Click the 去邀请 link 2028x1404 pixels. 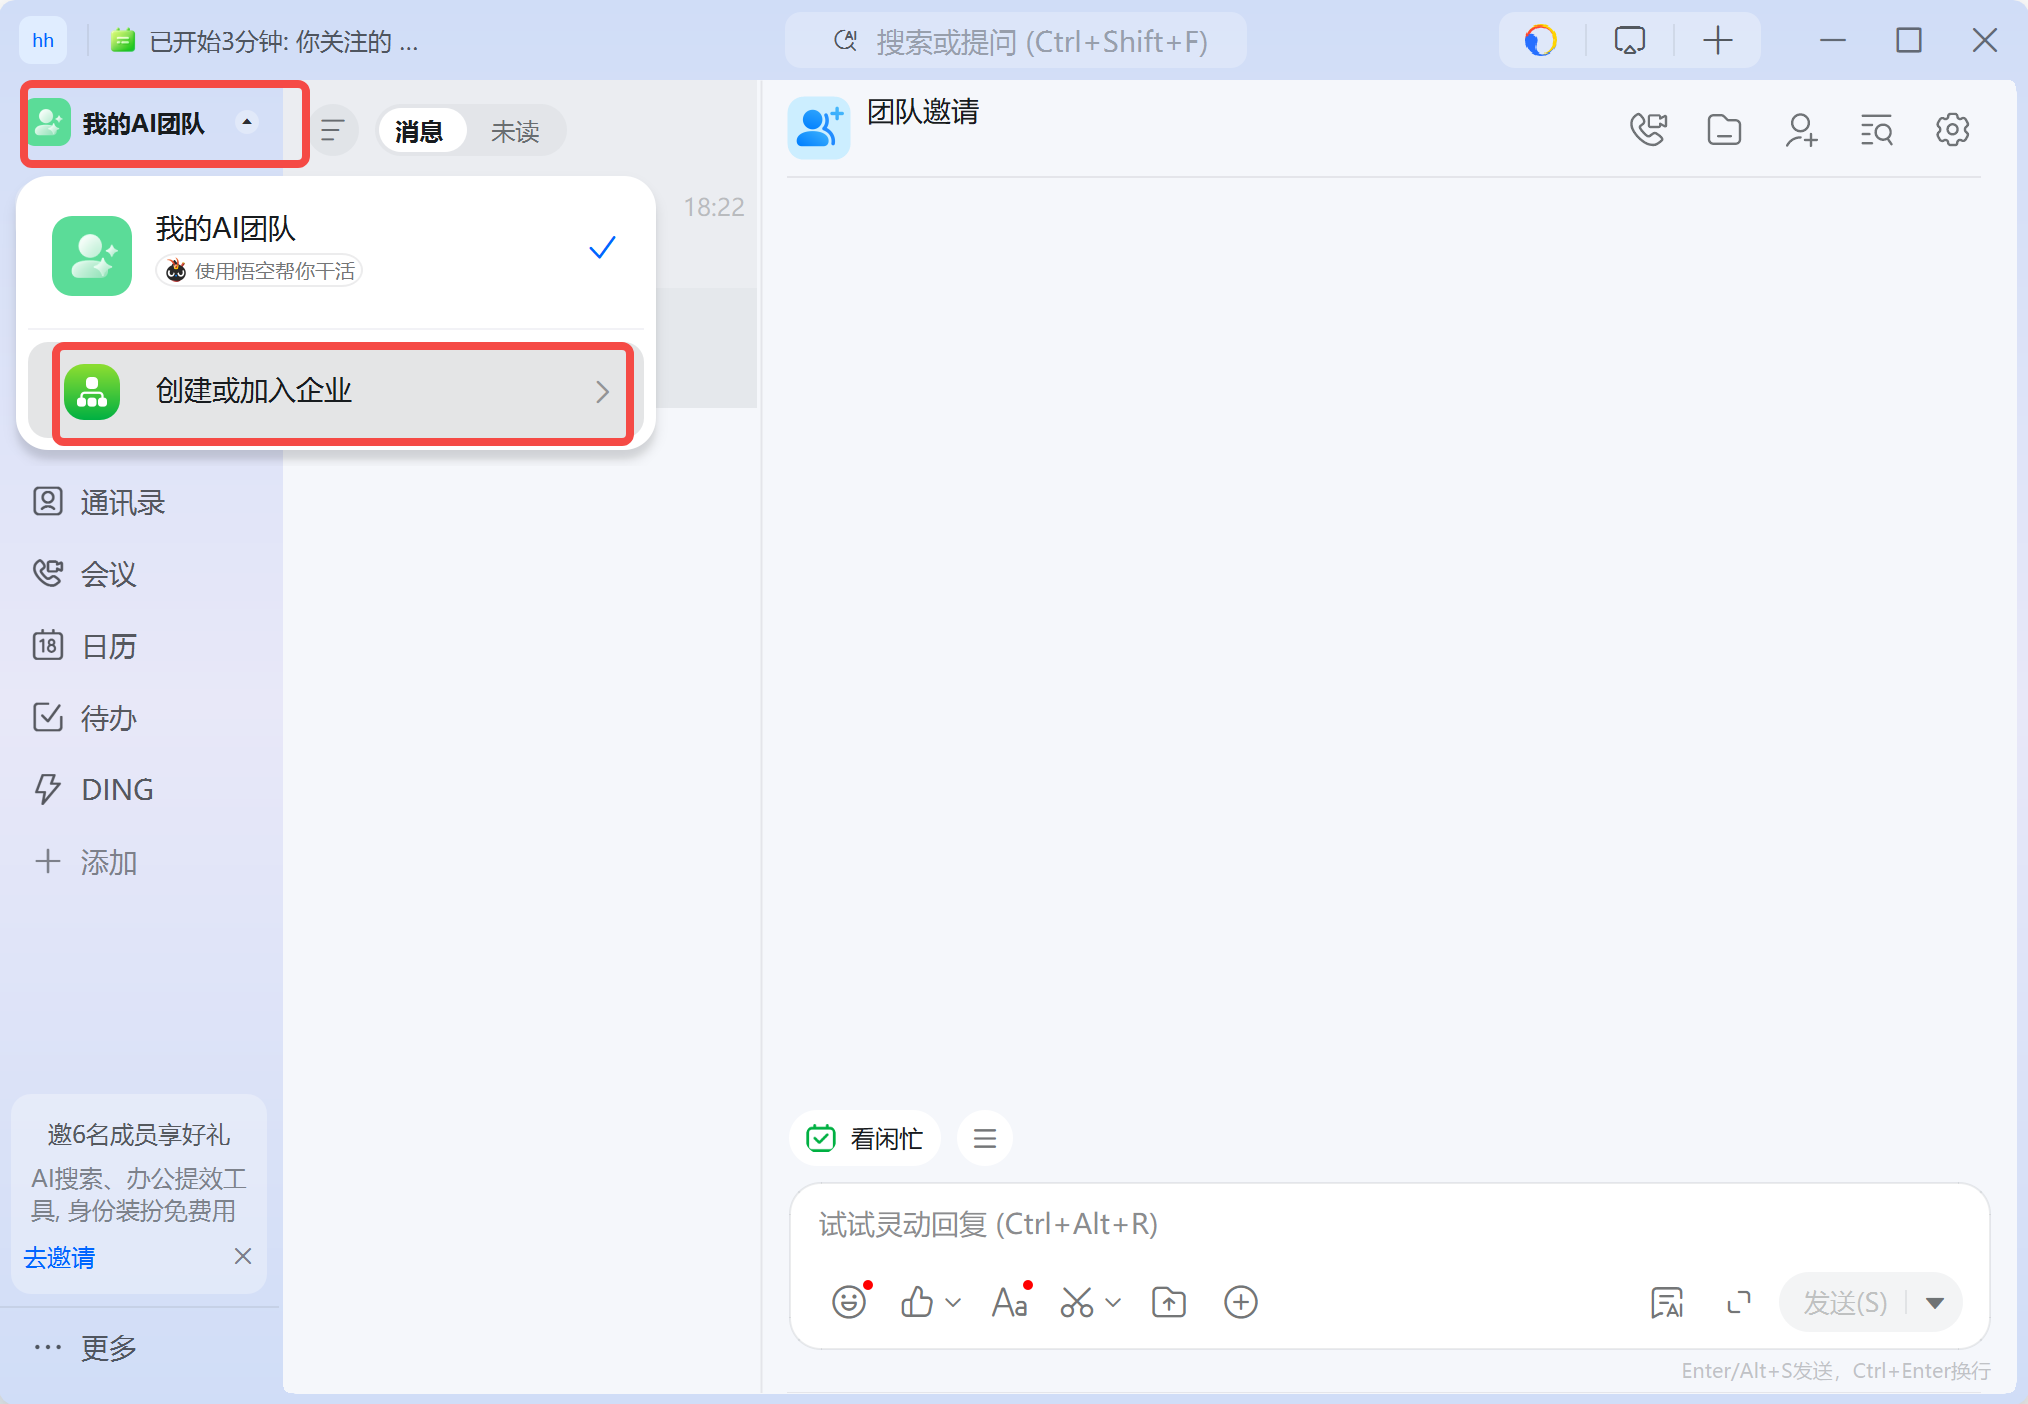coord(59,1257)
